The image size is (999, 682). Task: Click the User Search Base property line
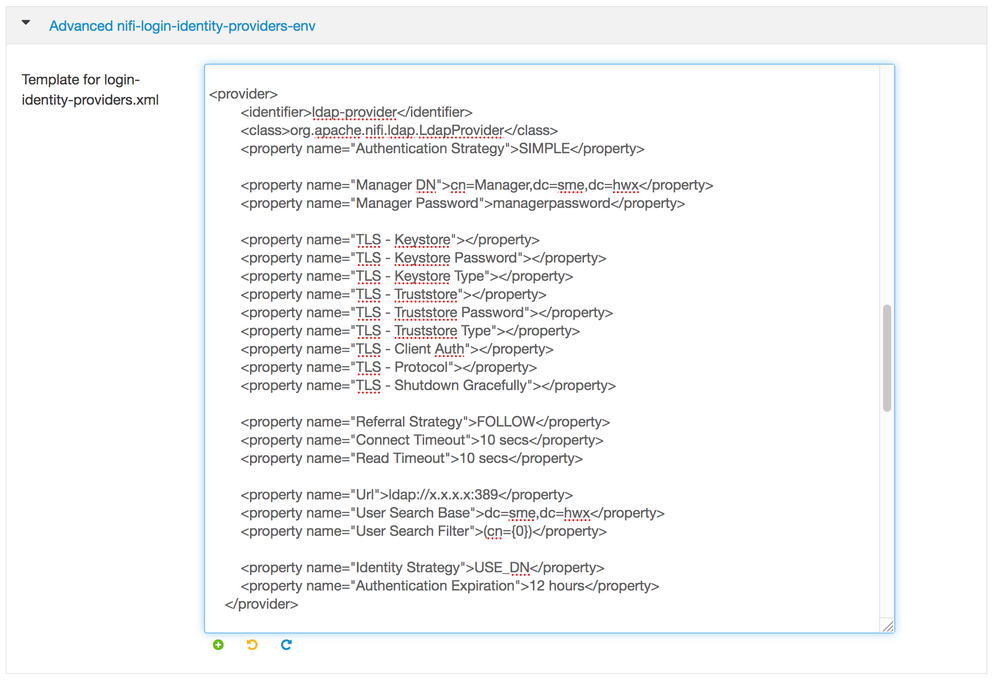452,513
